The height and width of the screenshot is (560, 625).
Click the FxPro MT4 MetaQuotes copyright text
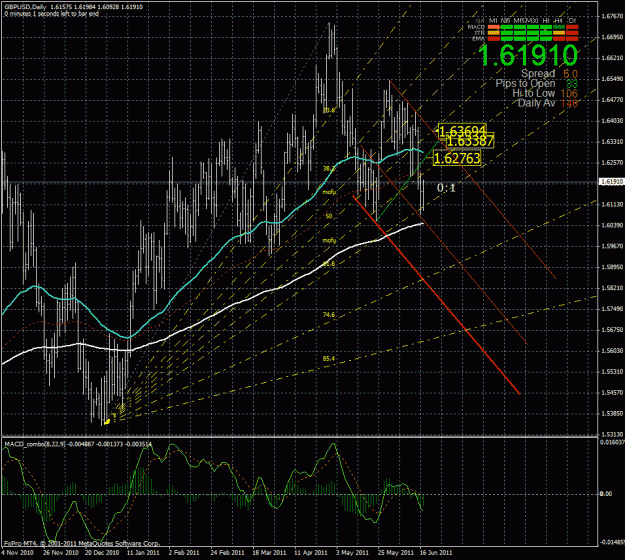pos(82,543)
